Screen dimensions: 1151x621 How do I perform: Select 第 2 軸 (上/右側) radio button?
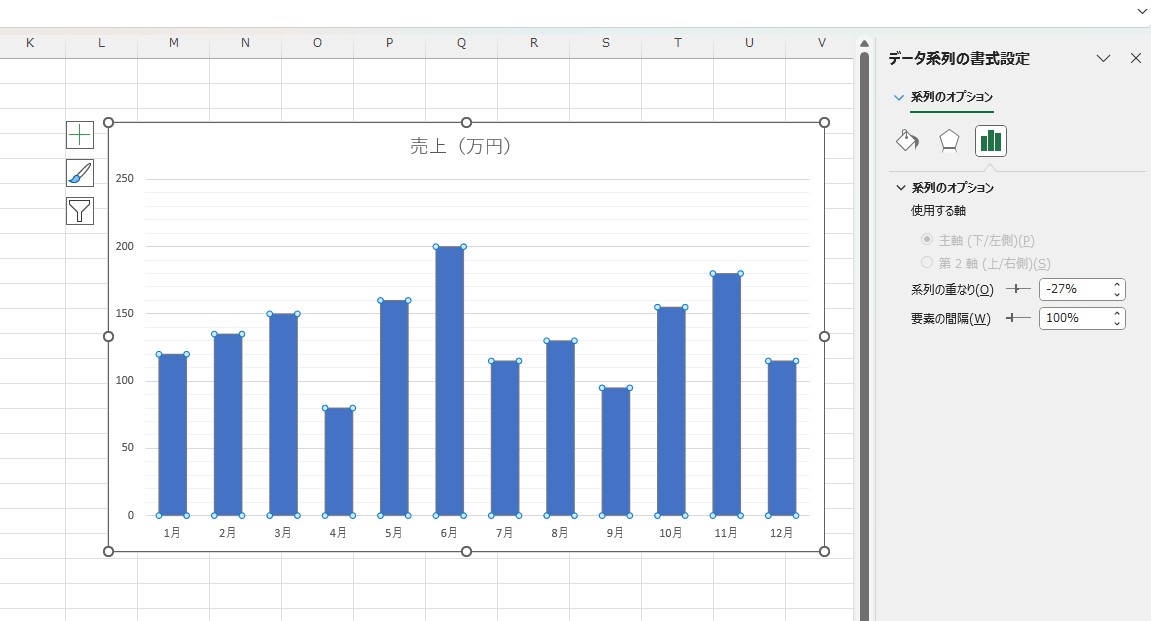coord(927,263)
